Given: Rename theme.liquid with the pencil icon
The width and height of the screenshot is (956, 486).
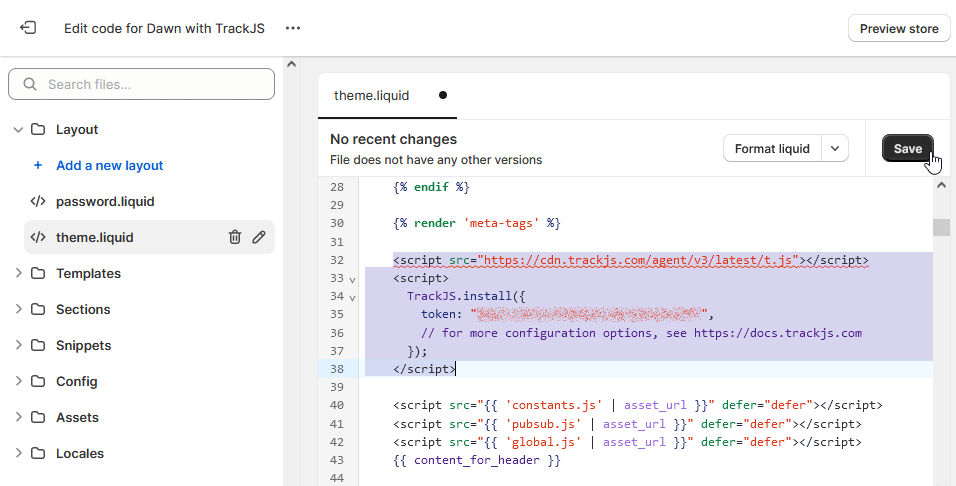Looking at the screenshot, I should point(259,237).
